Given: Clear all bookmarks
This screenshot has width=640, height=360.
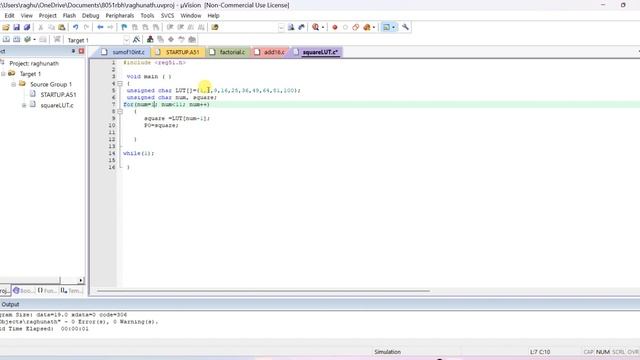Looking at the screenshot, I should (156, 27).
